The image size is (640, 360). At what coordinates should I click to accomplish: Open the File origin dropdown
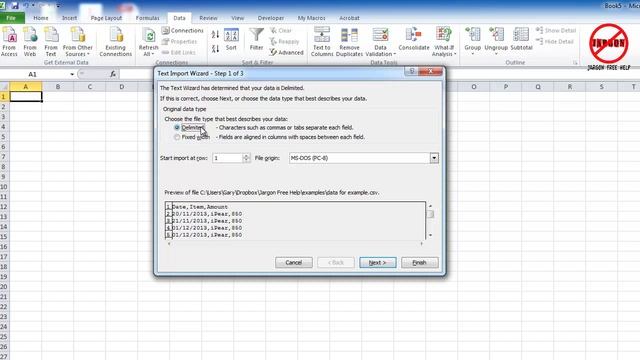click(x=434, y=158)
